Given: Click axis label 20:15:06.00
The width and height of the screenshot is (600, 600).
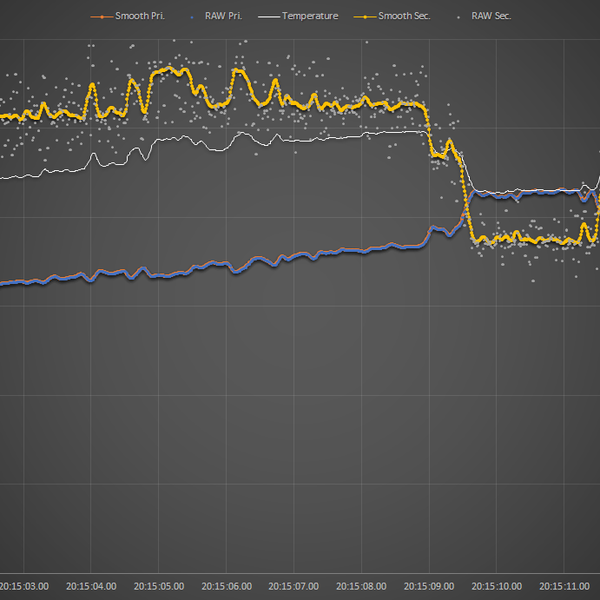Looking at the screenshot, I should point(227,586).
